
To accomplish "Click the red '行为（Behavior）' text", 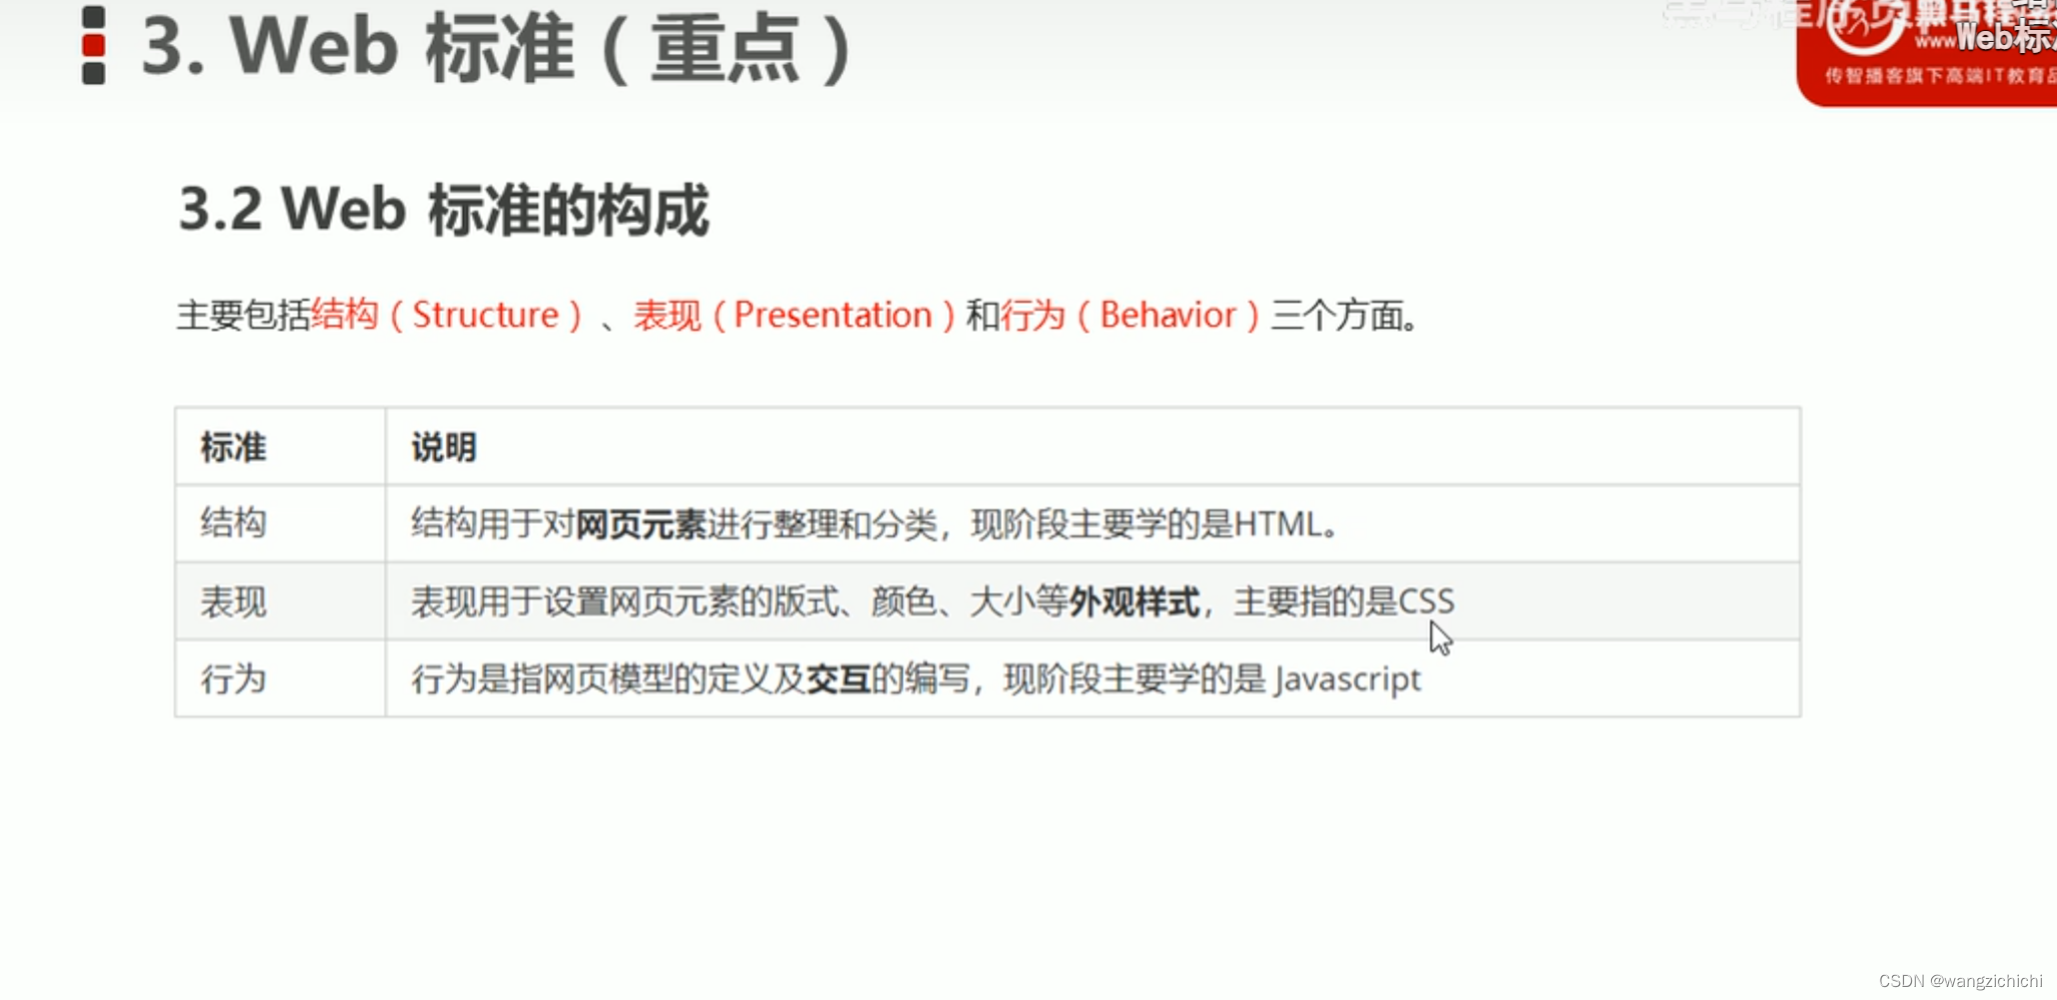I will click(x=1130, y=315).
